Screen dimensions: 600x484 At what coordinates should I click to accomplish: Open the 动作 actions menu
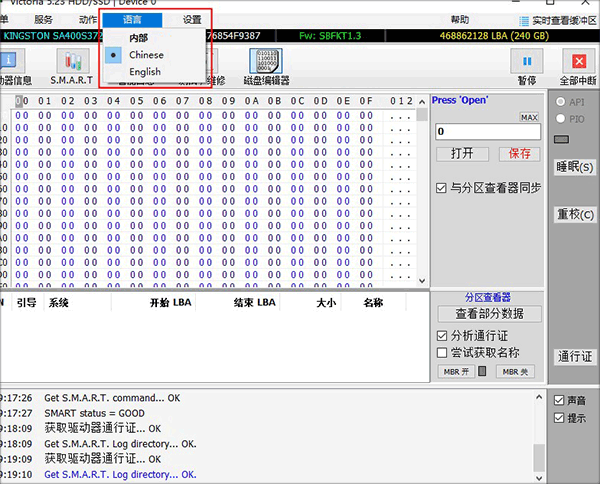88,20
